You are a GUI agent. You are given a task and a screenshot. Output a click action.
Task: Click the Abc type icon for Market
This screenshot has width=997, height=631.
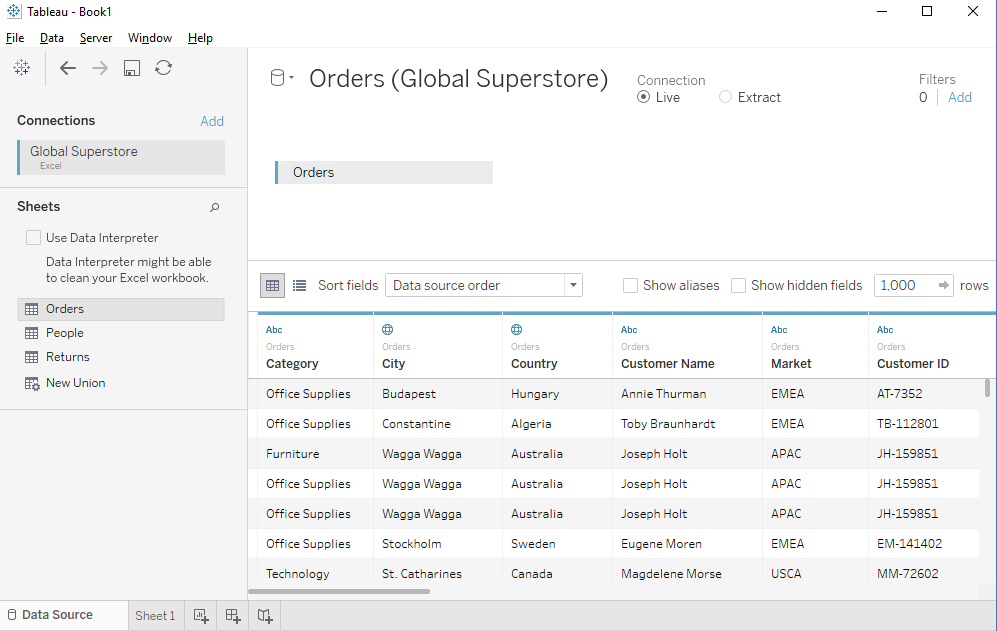[779, 329]
